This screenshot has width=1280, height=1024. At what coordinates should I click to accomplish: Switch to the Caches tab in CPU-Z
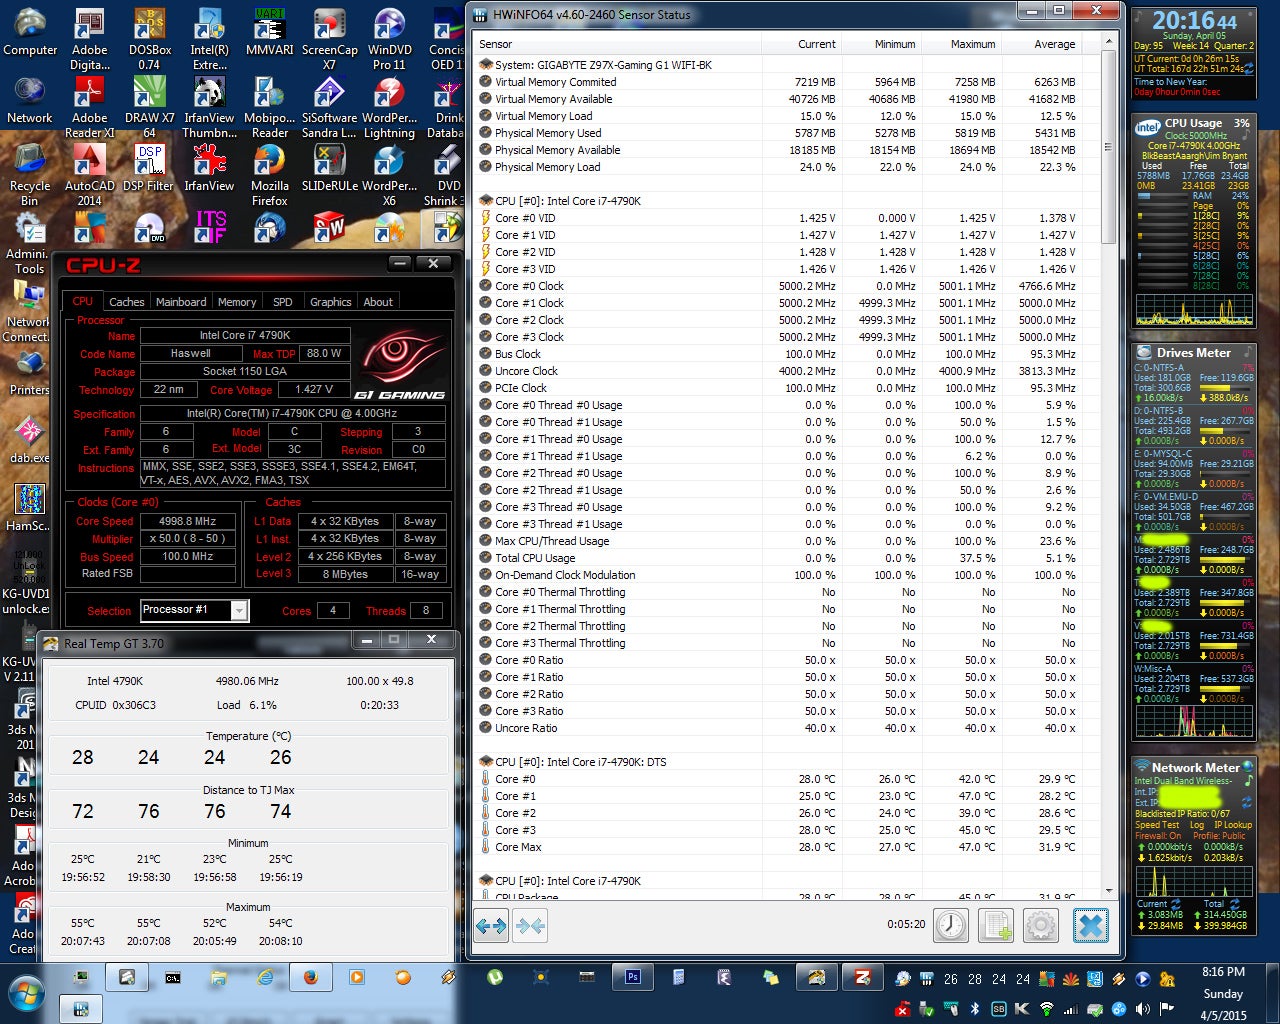127,301
